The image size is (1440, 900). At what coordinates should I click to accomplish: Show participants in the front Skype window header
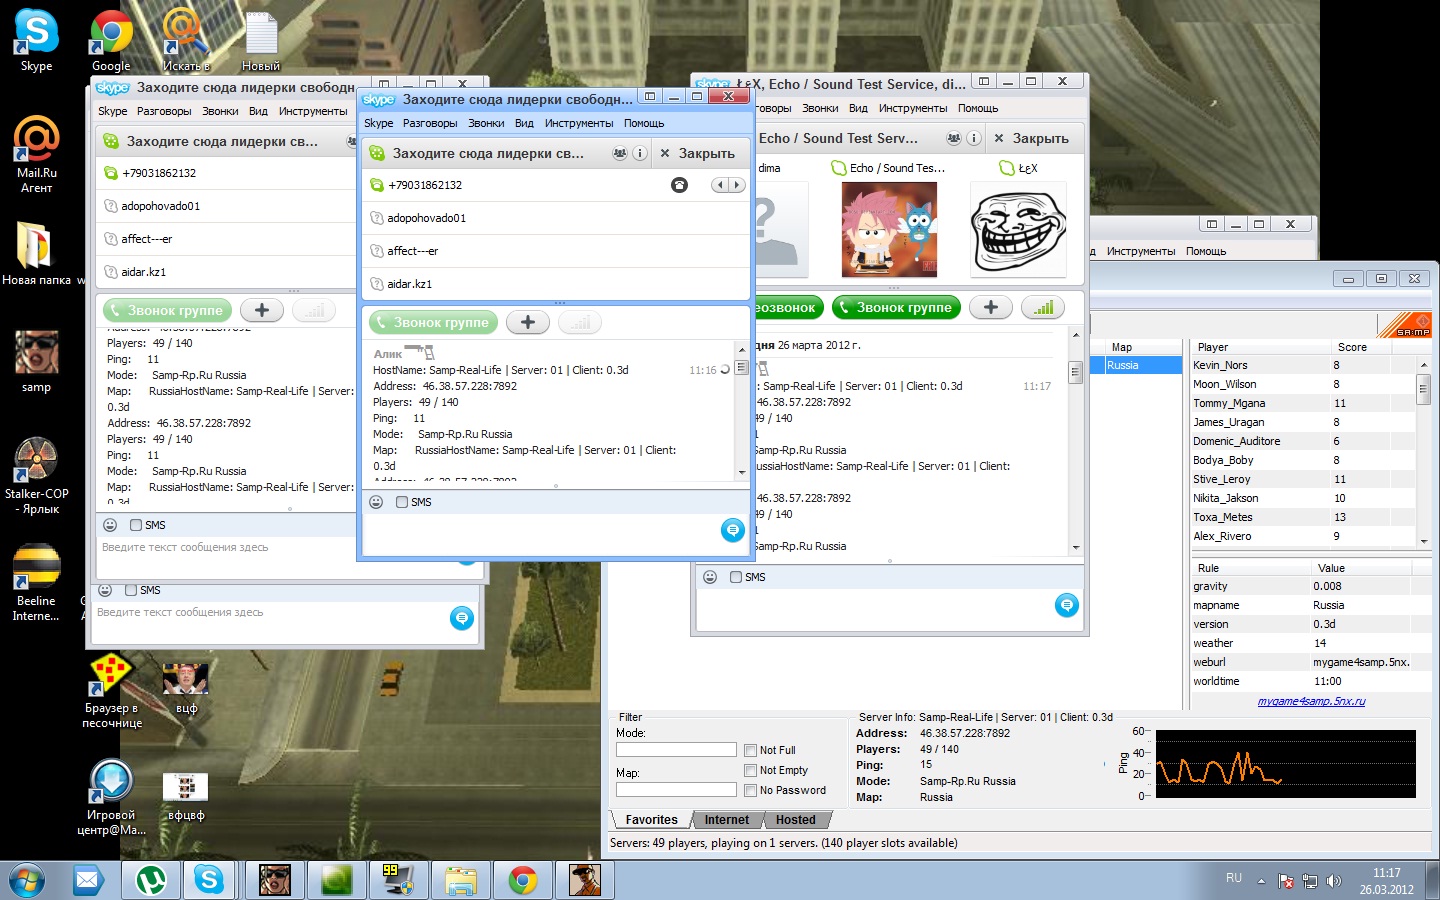tap(620, 153)
